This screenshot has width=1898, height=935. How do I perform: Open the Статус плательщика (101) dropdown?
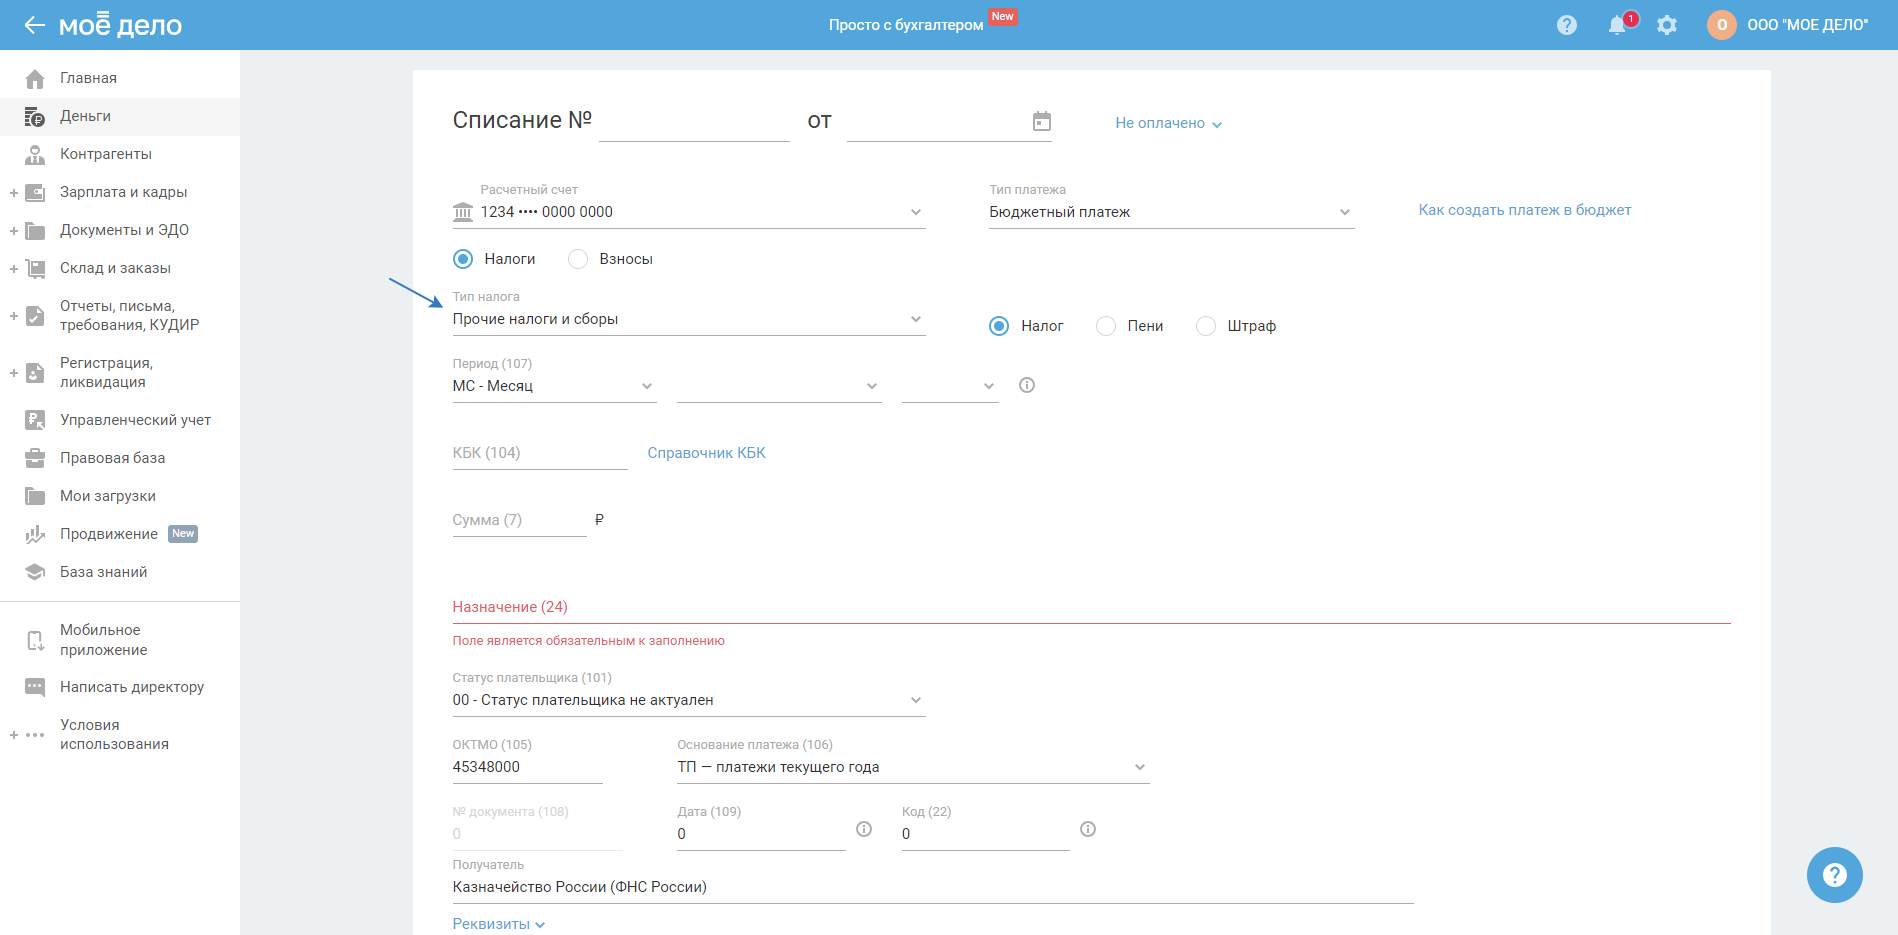click(x=689, y=700)
